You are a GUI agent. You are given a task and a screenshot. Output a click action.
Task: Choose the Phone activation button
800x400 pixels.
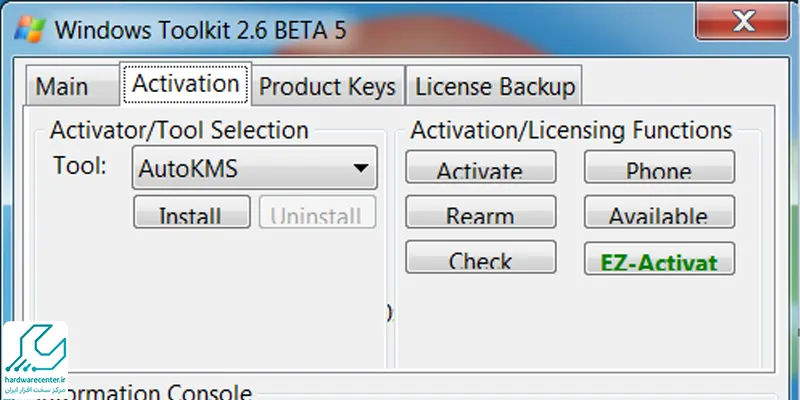(x=659, y=167)
